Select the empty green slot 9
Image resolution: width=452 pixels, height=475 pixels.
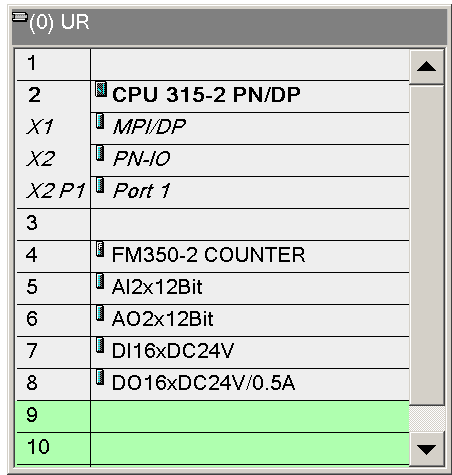tap(213, 417)
